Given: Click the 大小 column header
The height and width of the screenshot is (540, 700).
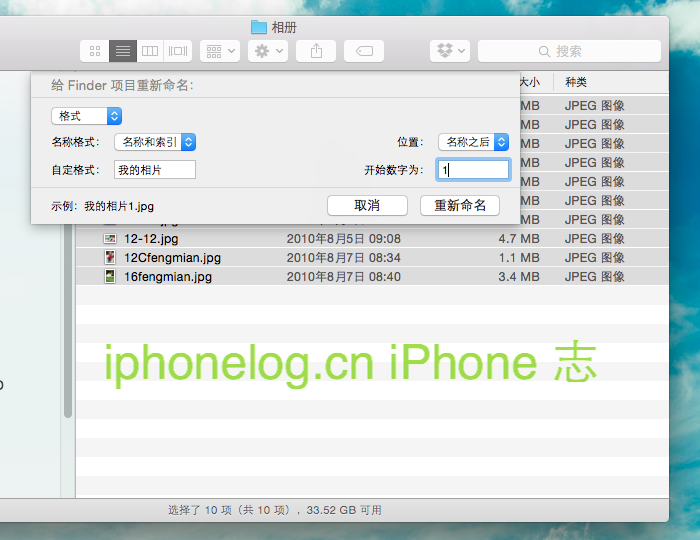Looking at the screenshot, I should [530, 82].
